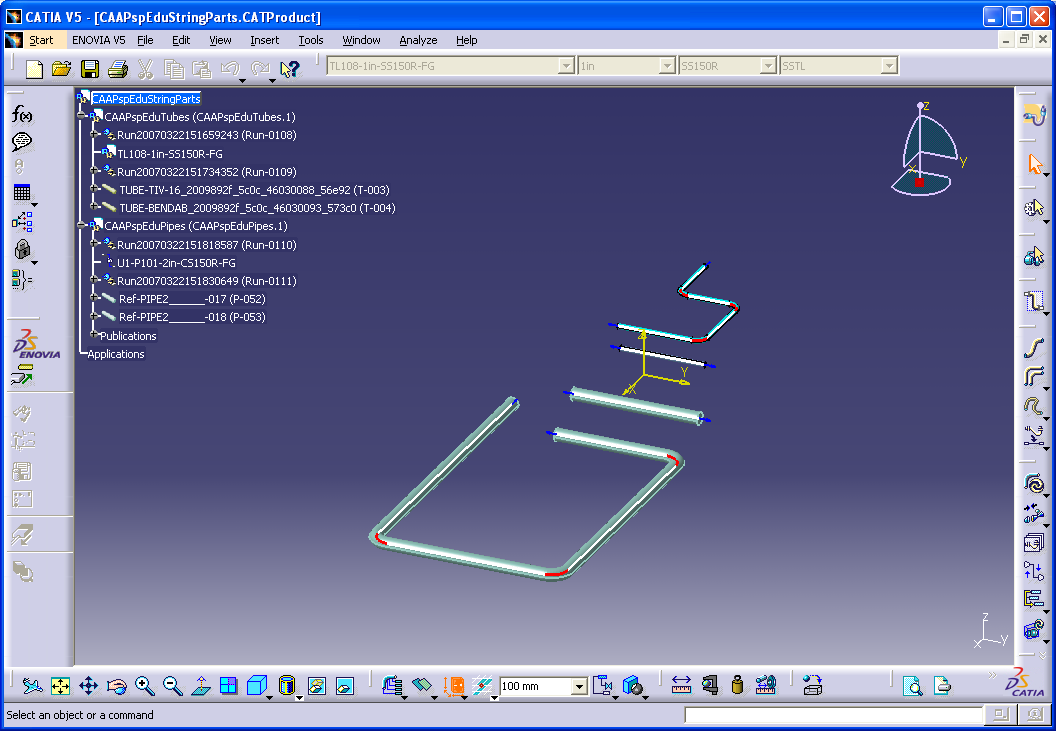
Task: Click the Print icon in toolbar
Action: [x=117, y=69]
